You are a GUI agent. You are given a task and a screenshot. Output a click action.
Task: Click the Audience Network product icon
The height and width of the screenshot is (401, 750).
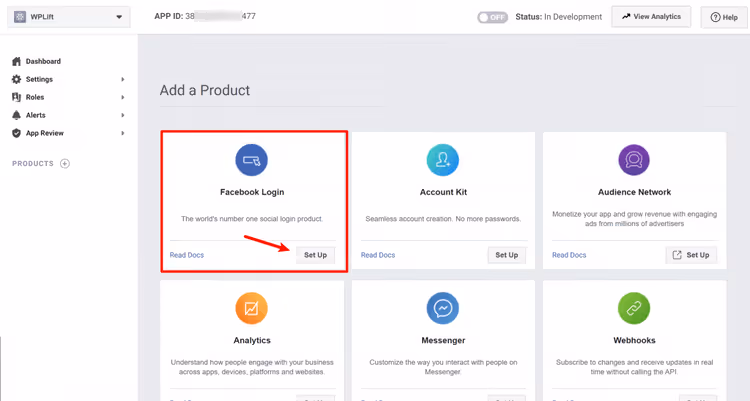coord(634,160)
